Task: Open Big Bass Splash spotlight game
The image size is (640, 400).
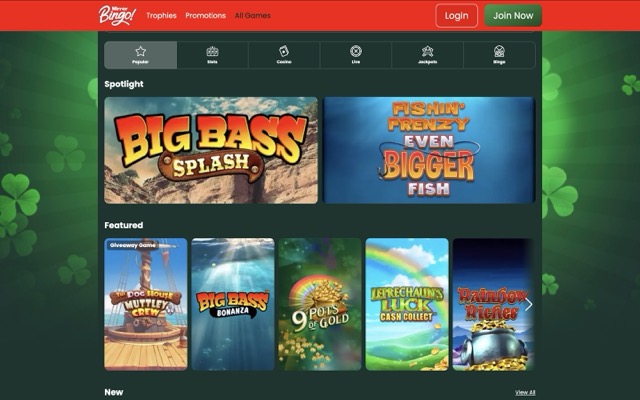Action: tap(211, 150)
